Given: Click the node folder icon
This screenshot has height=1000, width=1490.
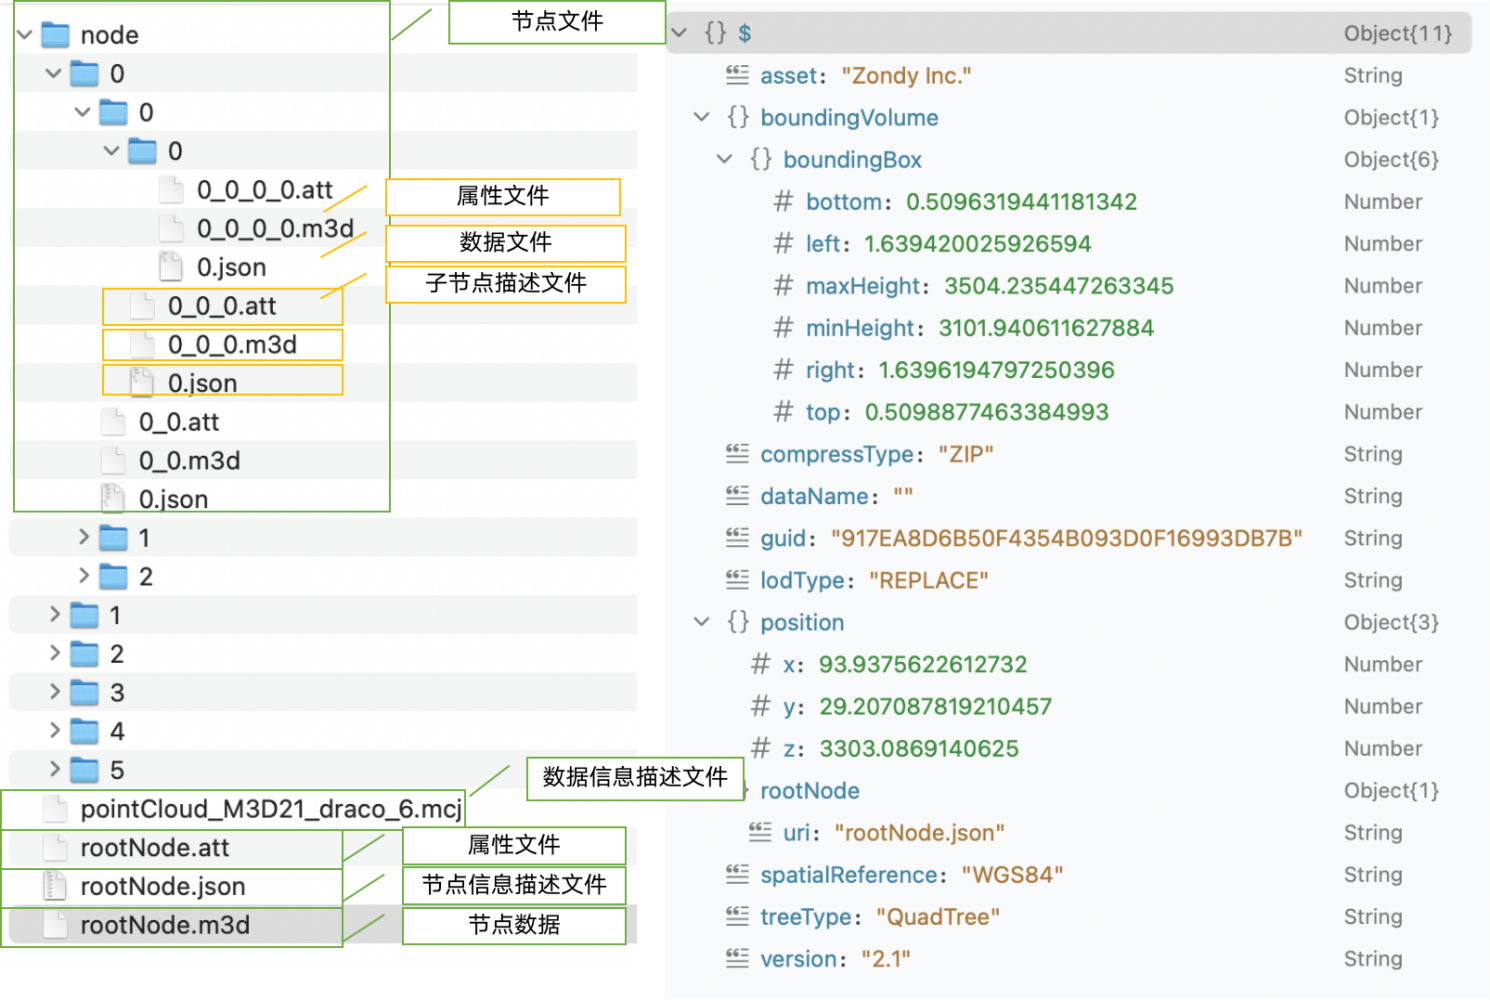Looking at the screenshot, I should 55,35.
